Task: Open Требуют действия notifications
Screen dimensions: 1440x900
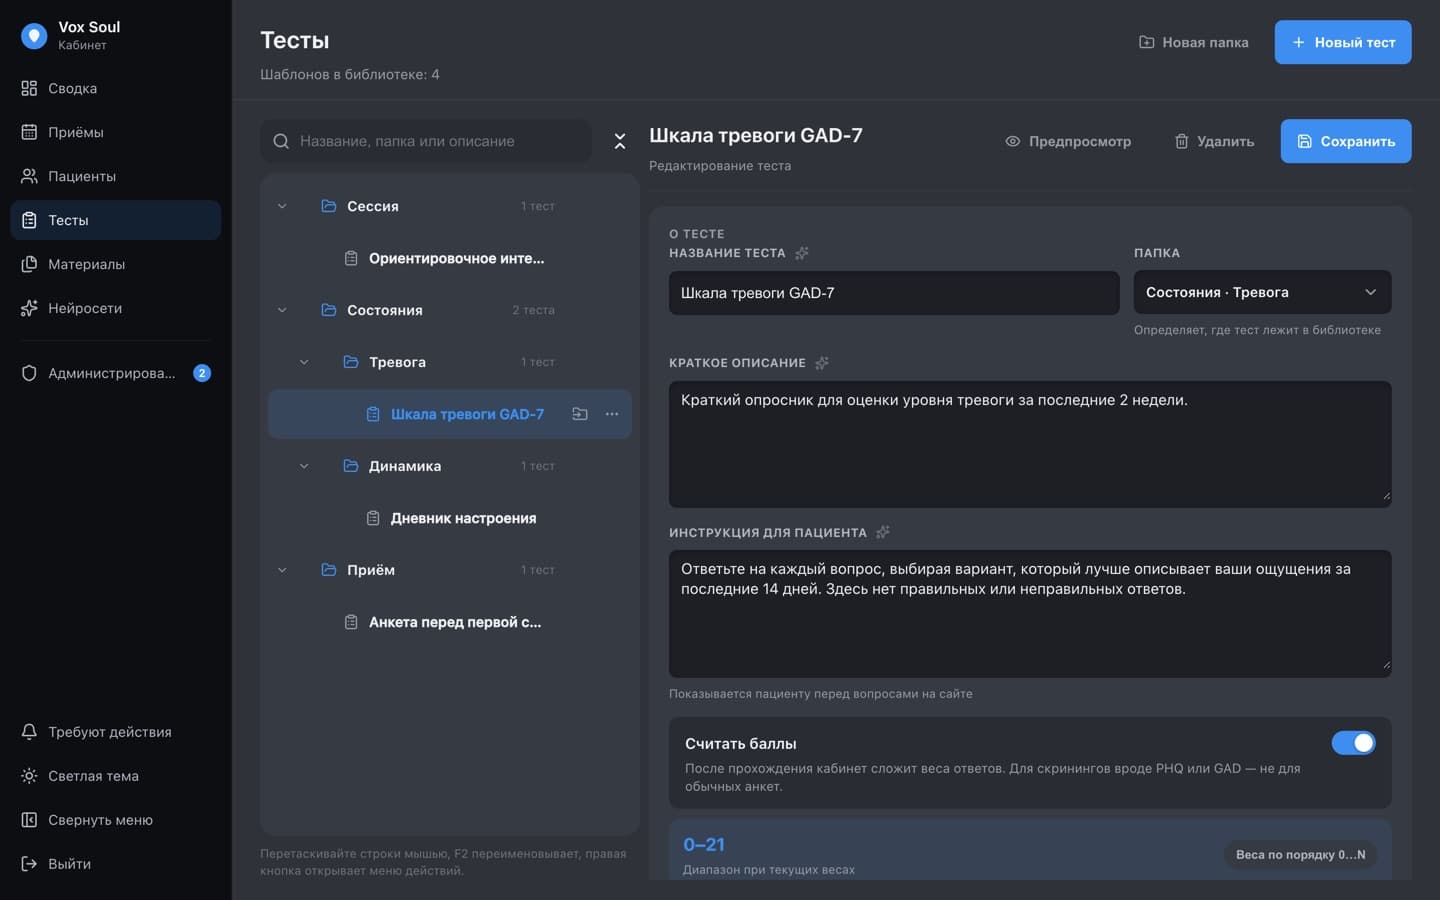Action: click(x=116, y=732)
